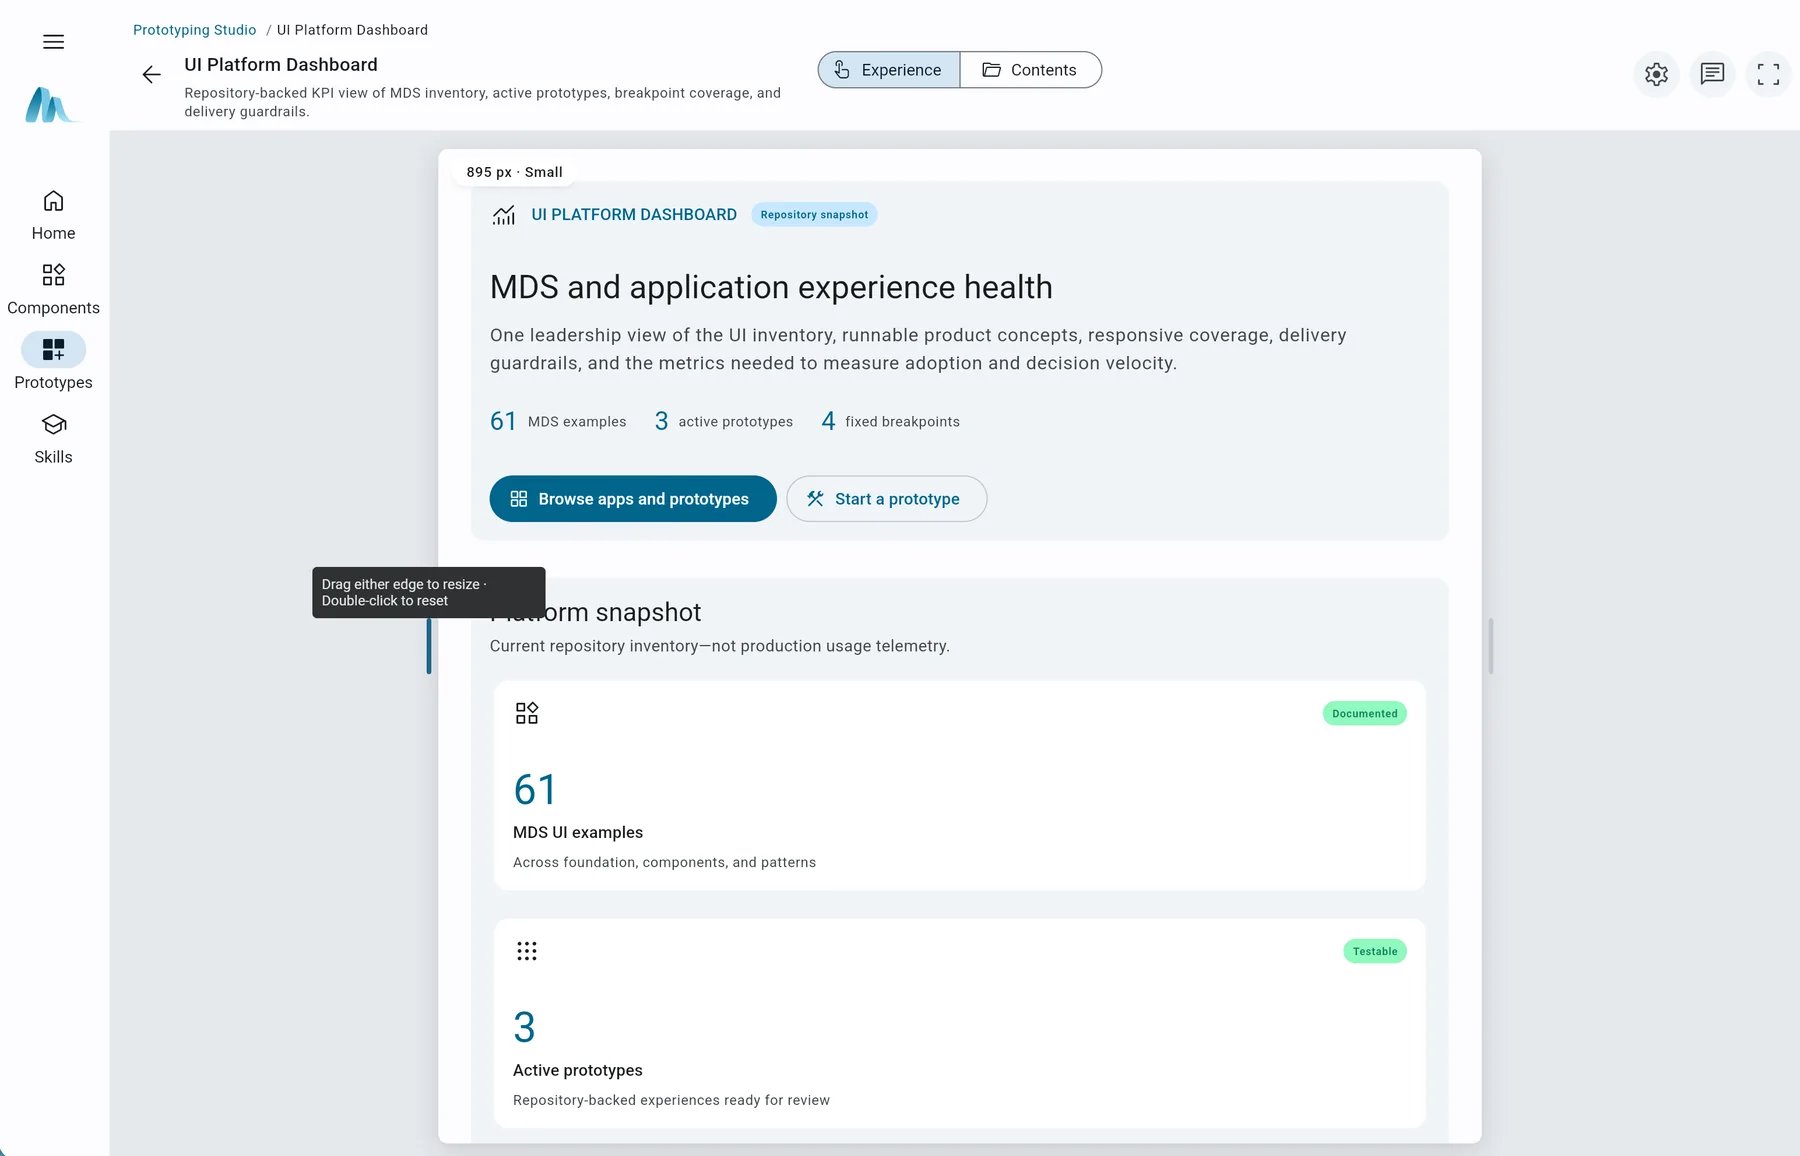
Task: Click the Active prototypes grid icon
Action: [x=527, y=951]
